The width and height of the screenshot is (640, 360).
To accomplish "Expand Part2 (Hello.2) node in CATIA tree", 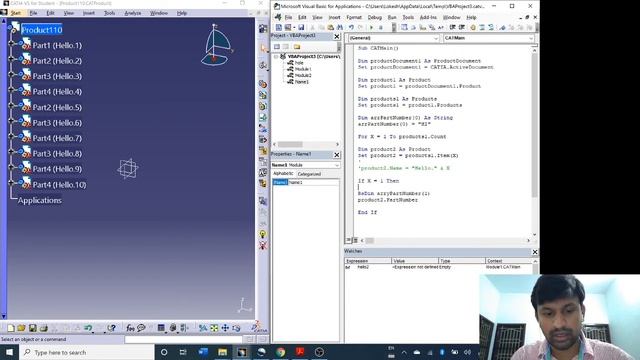I will [11, 59].
